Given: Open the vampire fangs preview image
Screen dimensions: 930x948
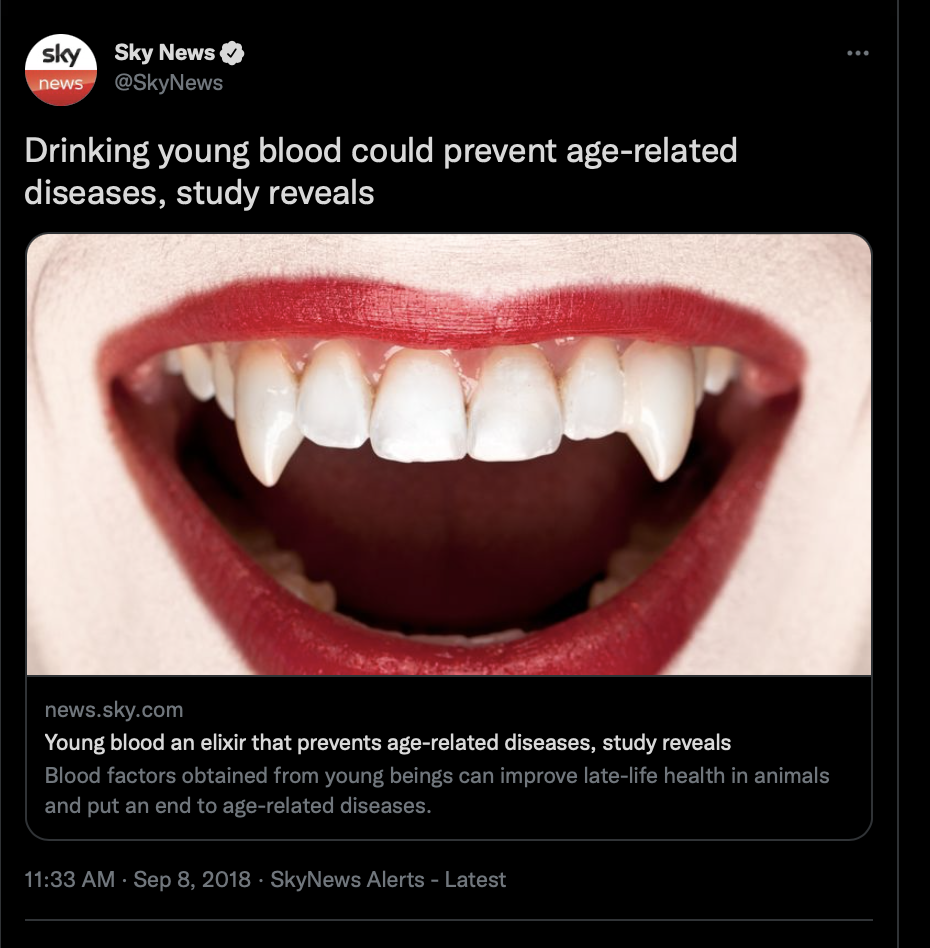Looking at the screenshot, I should tap(449, 454).
